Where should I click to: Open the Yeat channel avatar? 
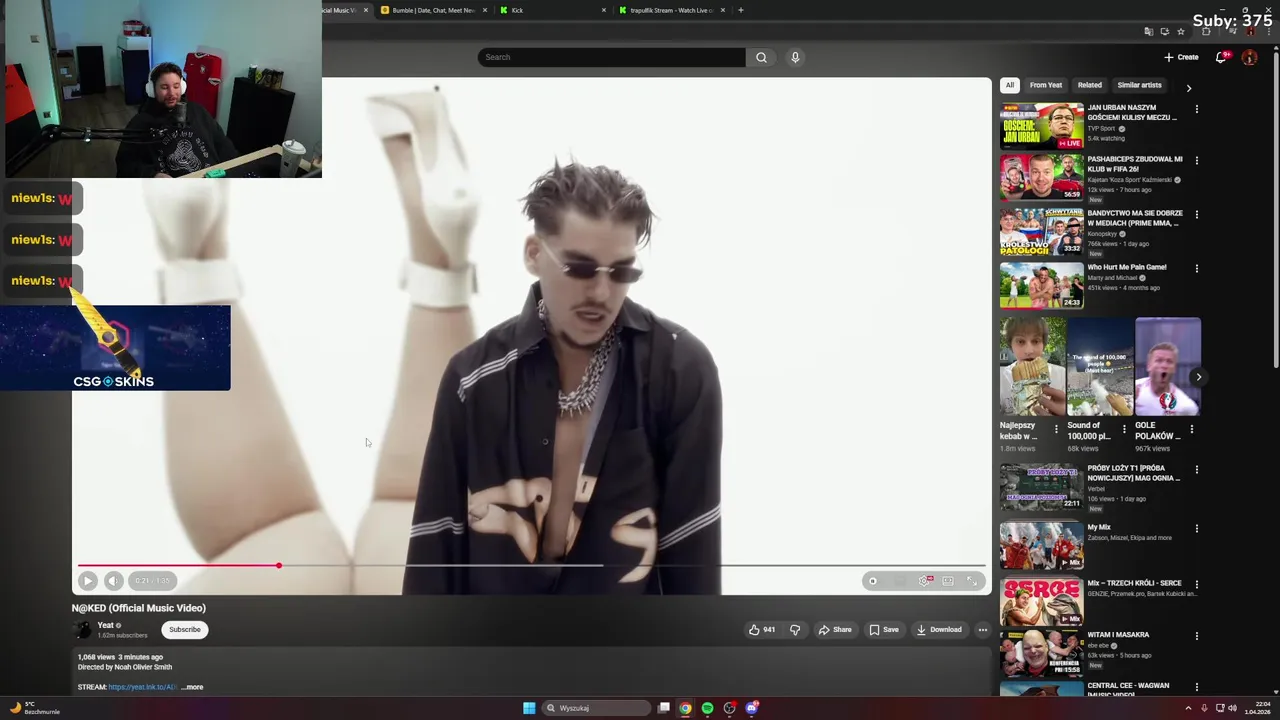[83, 630]
